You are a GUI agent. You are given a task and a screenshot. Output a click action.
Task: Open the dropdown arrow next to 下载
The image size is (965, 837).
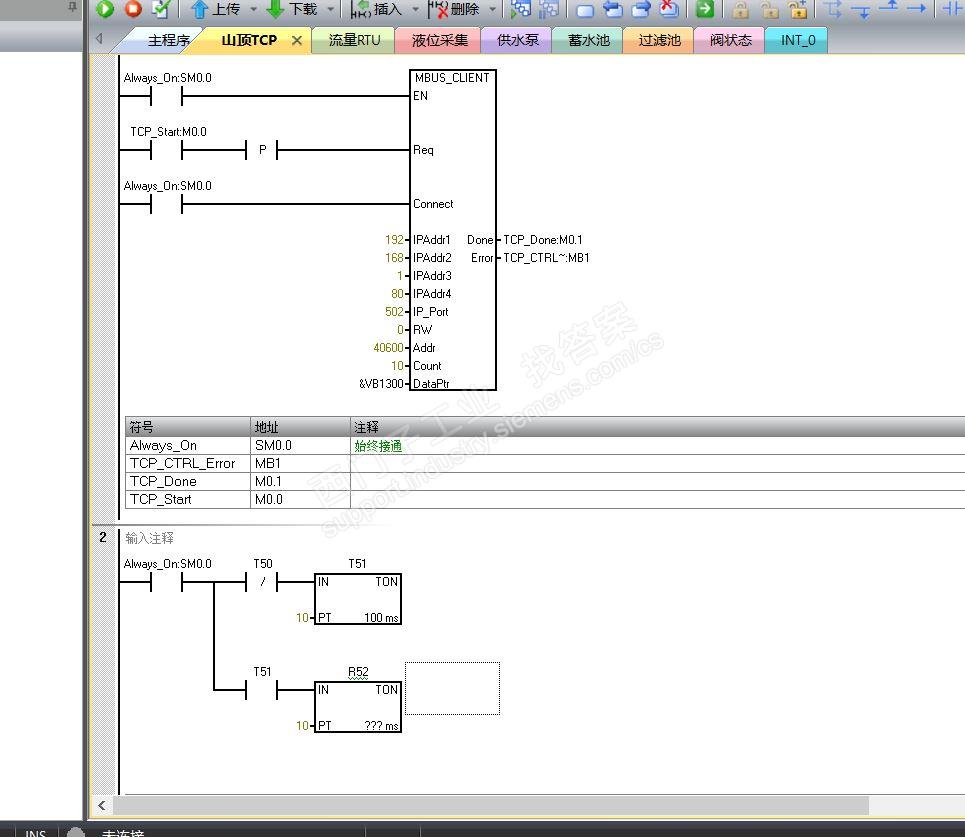[x=330, y=9]
